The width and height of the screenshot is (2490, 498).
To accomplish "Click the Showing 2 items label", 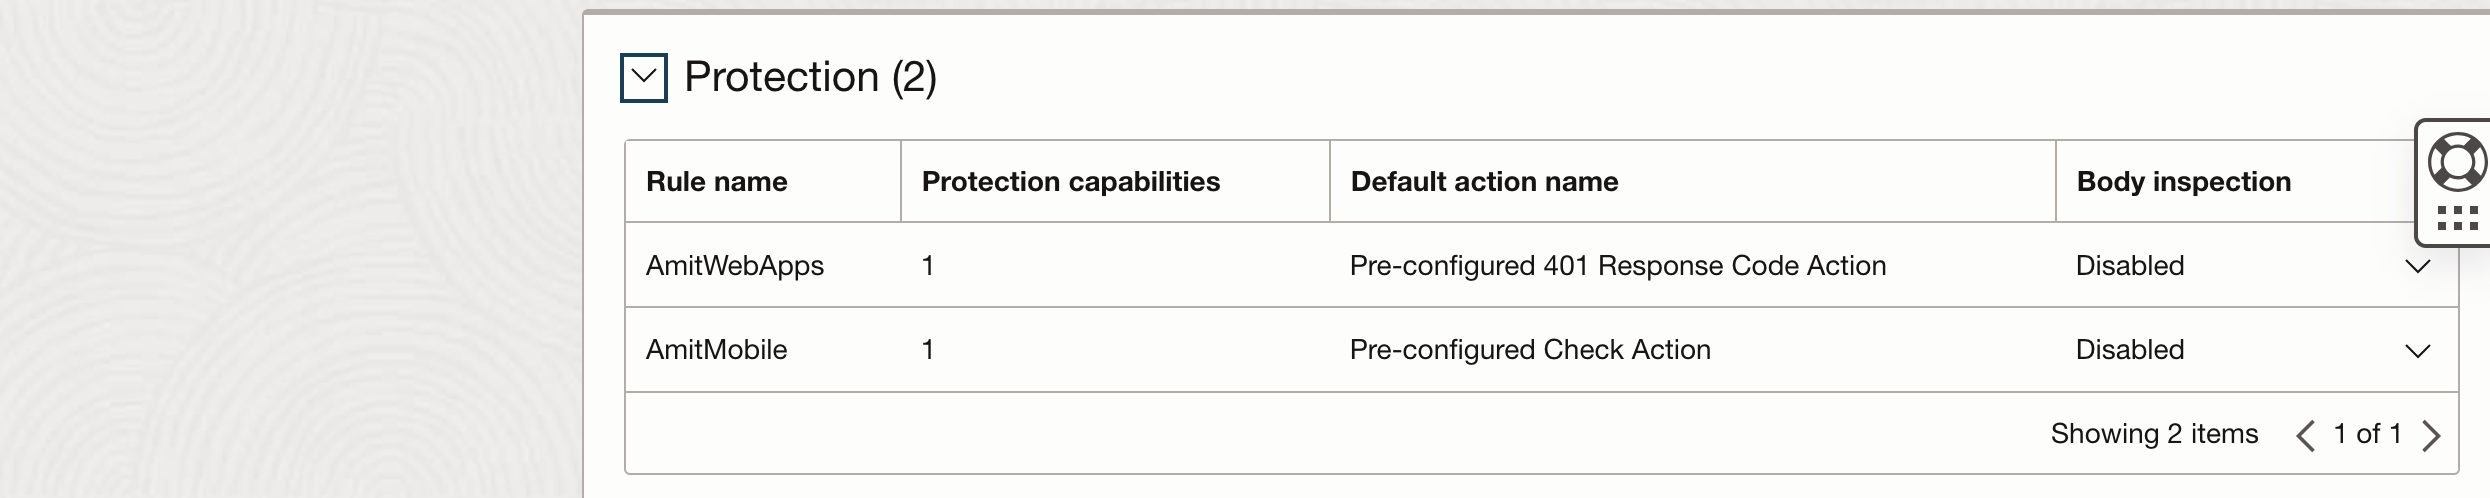I will click(2154, 434).
